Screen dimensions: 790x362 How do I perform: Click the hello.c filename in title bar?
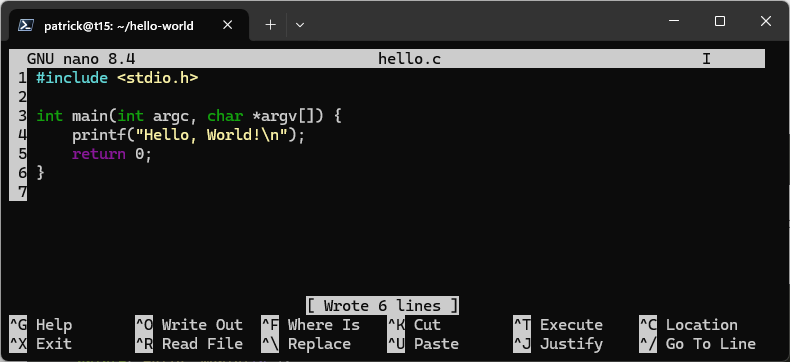click(x=410, y=59)
